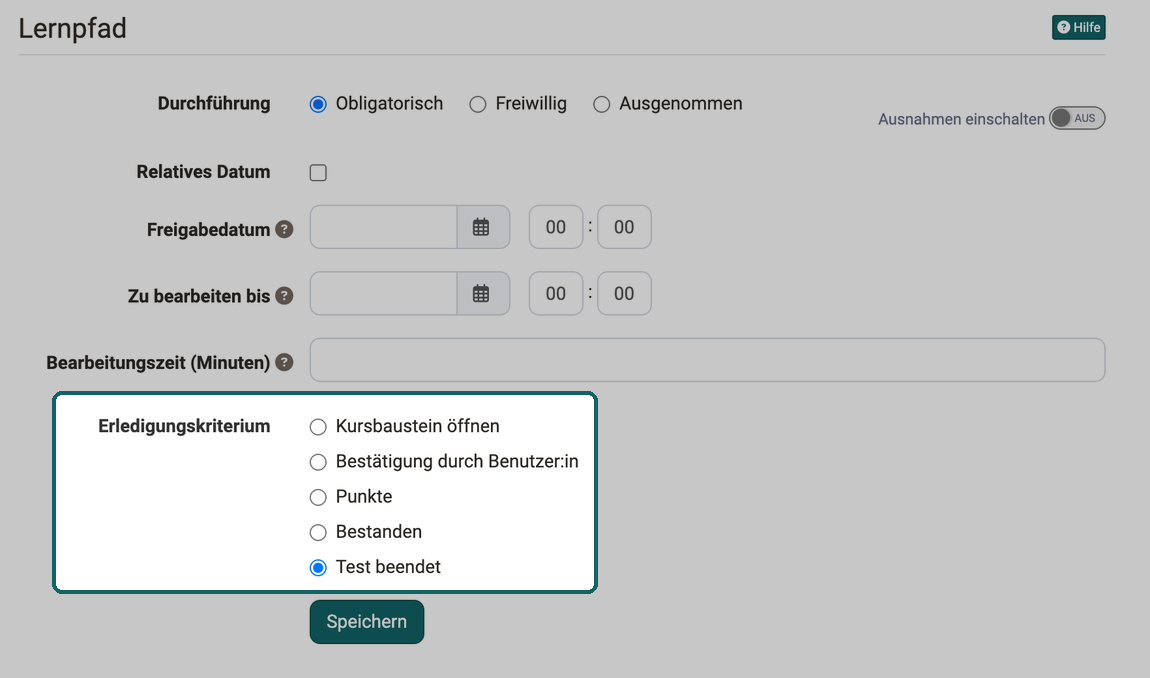
Task: Open the Hilfe button
Action: (x=1078, y=28)
